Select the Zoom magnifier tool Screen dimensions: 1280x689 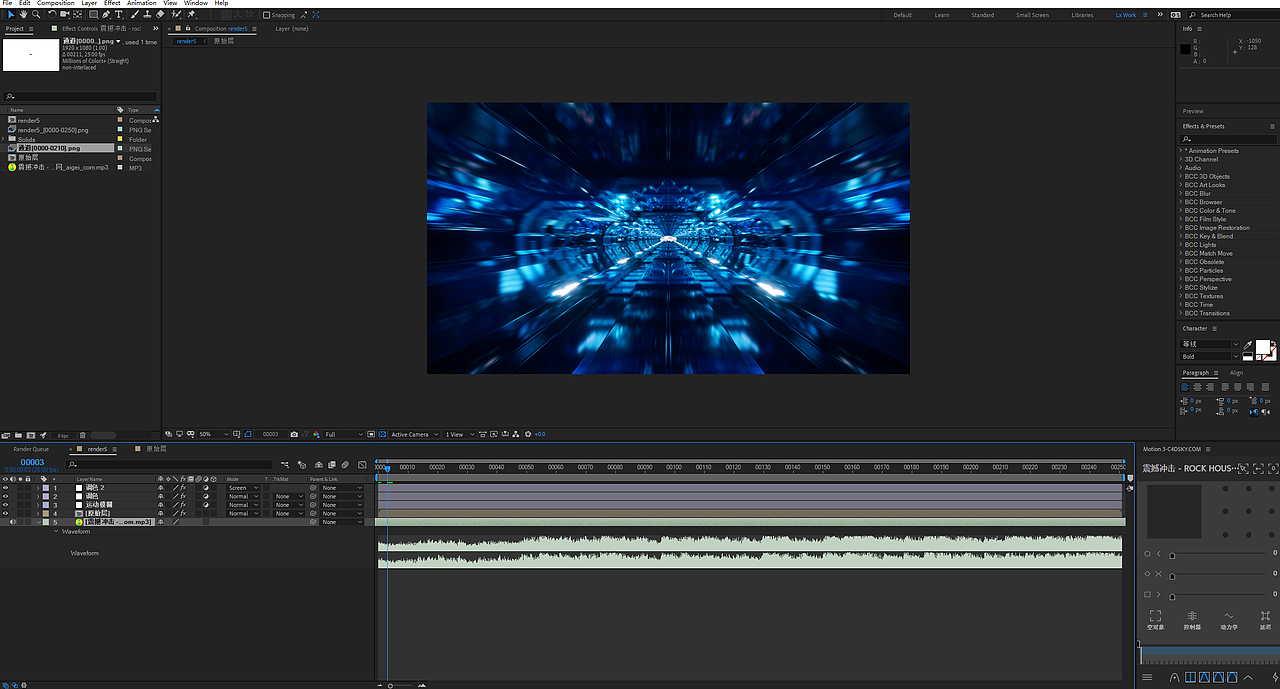coord(36,15)
